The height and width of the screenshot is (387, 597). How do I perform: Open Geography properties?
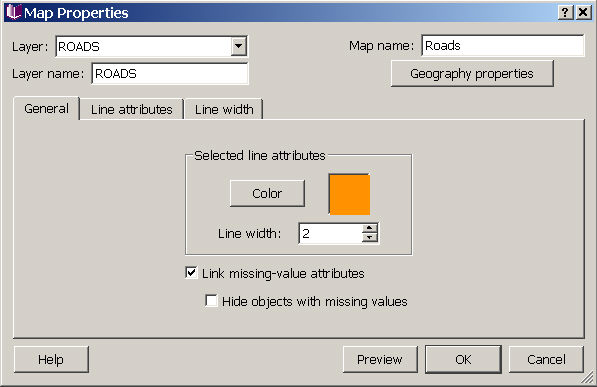click(472, 74)
